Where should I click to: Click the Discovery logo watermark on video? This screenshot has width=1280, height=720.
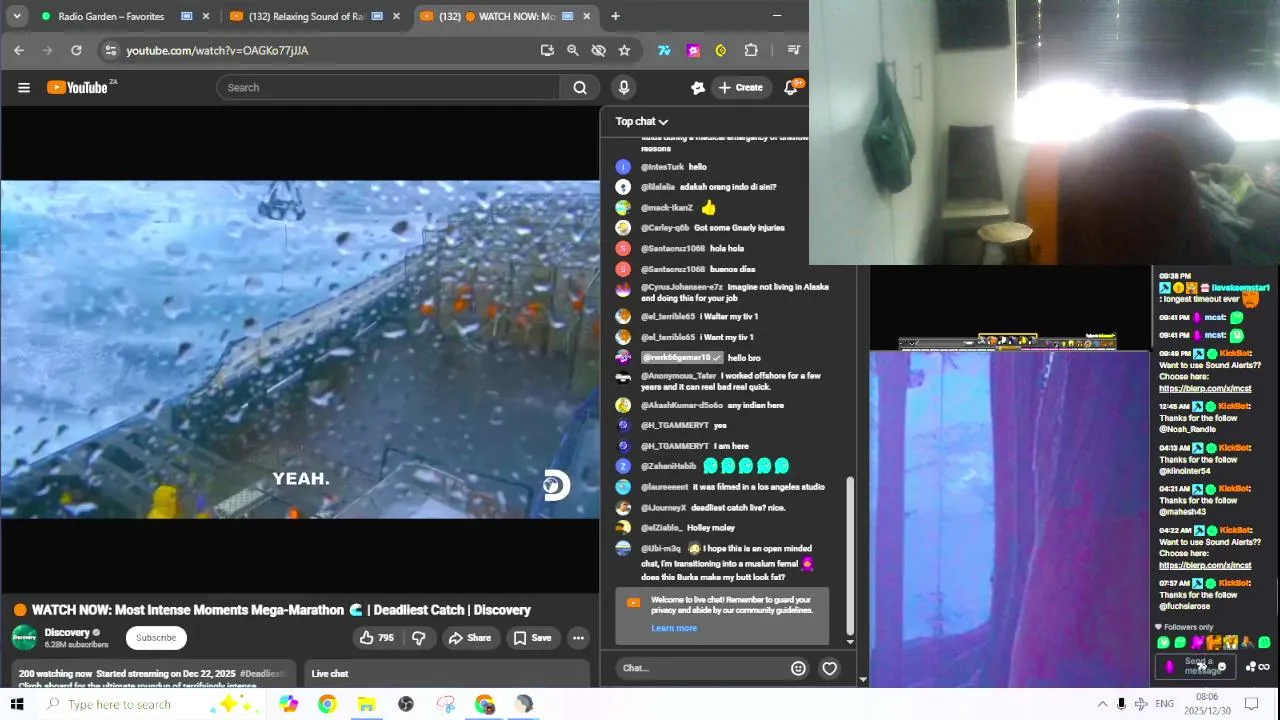556,486
